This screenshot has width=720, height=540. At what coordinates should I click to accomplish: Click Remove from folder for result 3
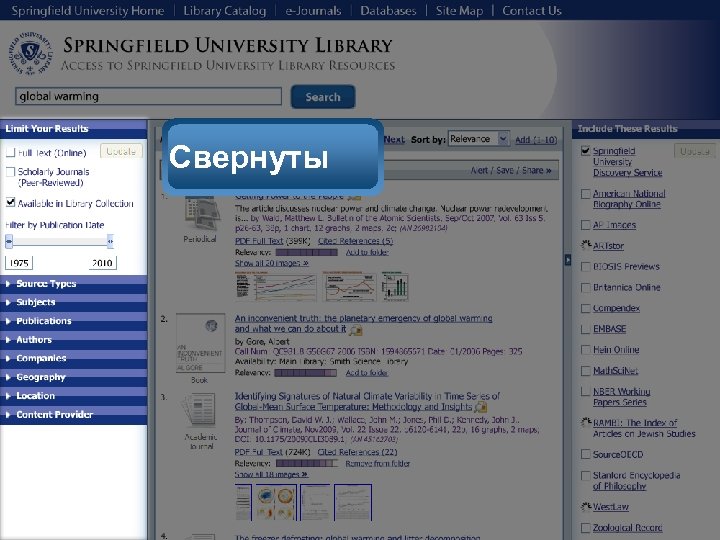pos(377,463)
